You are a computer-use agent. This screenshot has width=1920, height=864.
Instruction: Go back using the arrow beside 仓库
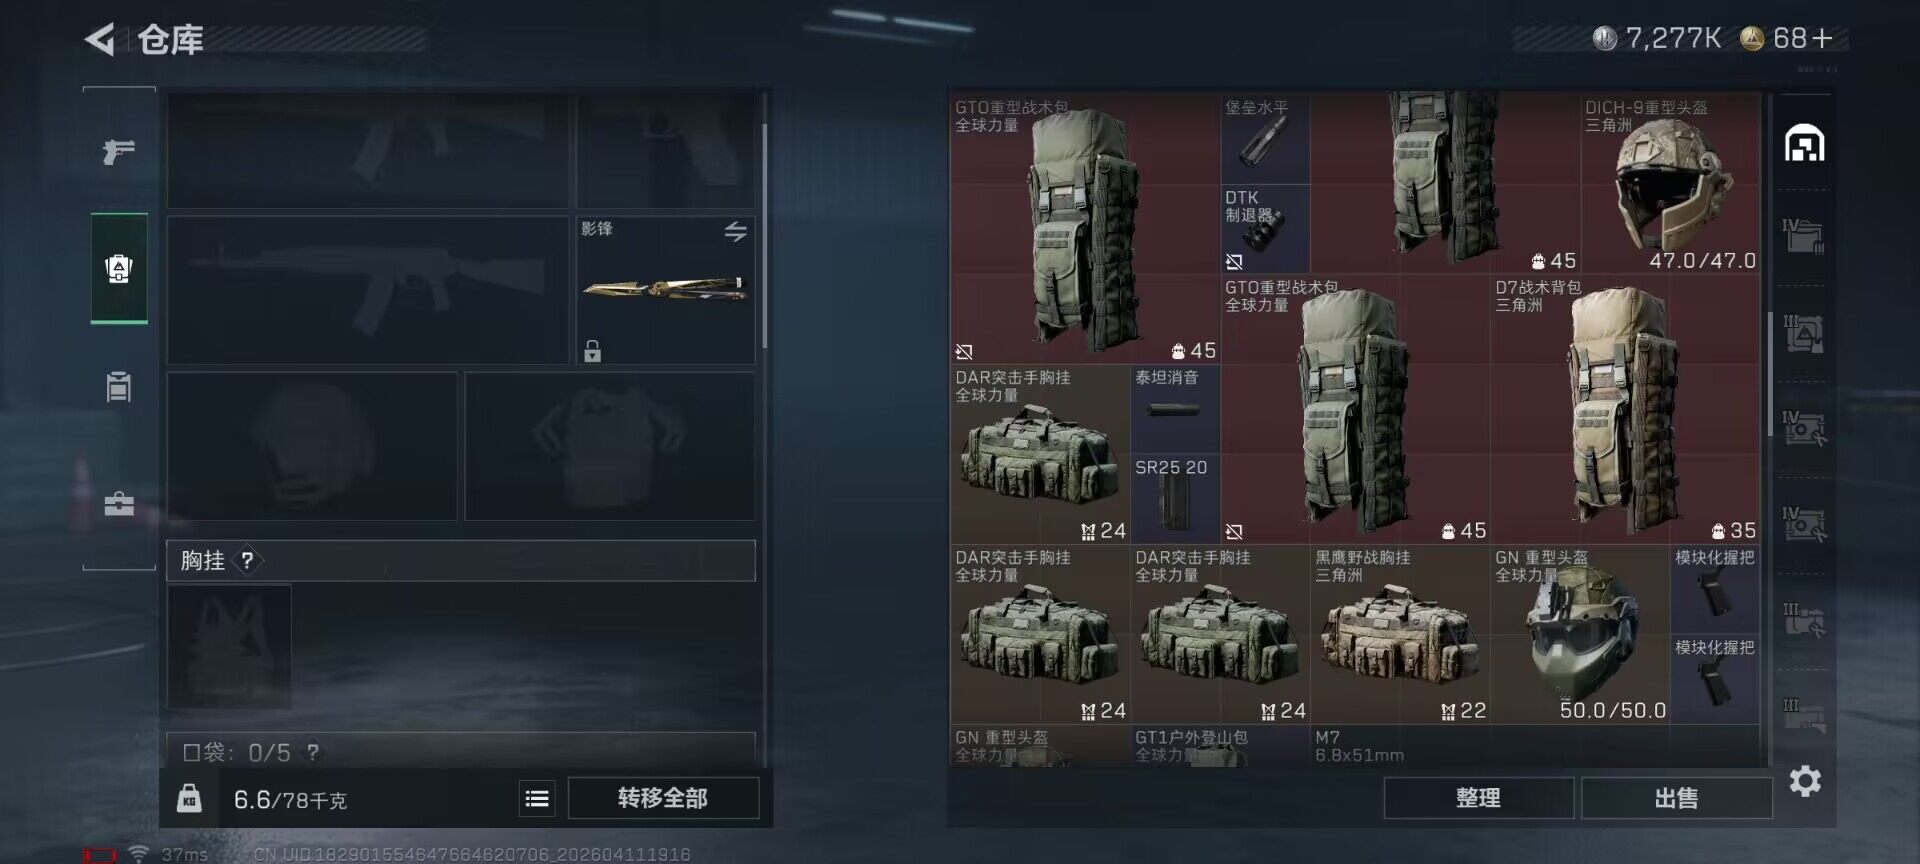100,40
